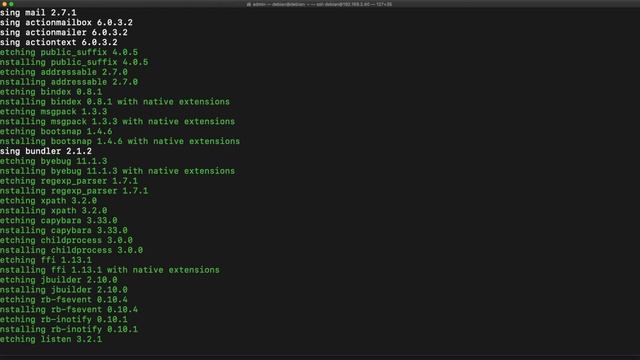This screenshot has height=360, width=640.
Task: Click 'nstalling ffi 1.13.1 with native extensions'
Action: tap(110, 270)
